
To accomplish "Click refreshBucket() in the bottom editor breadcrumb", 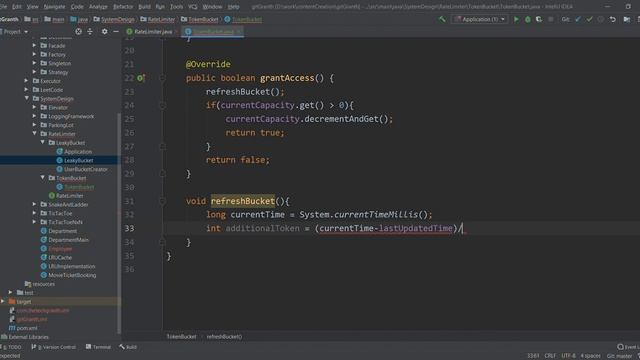I will click(224, 337).
